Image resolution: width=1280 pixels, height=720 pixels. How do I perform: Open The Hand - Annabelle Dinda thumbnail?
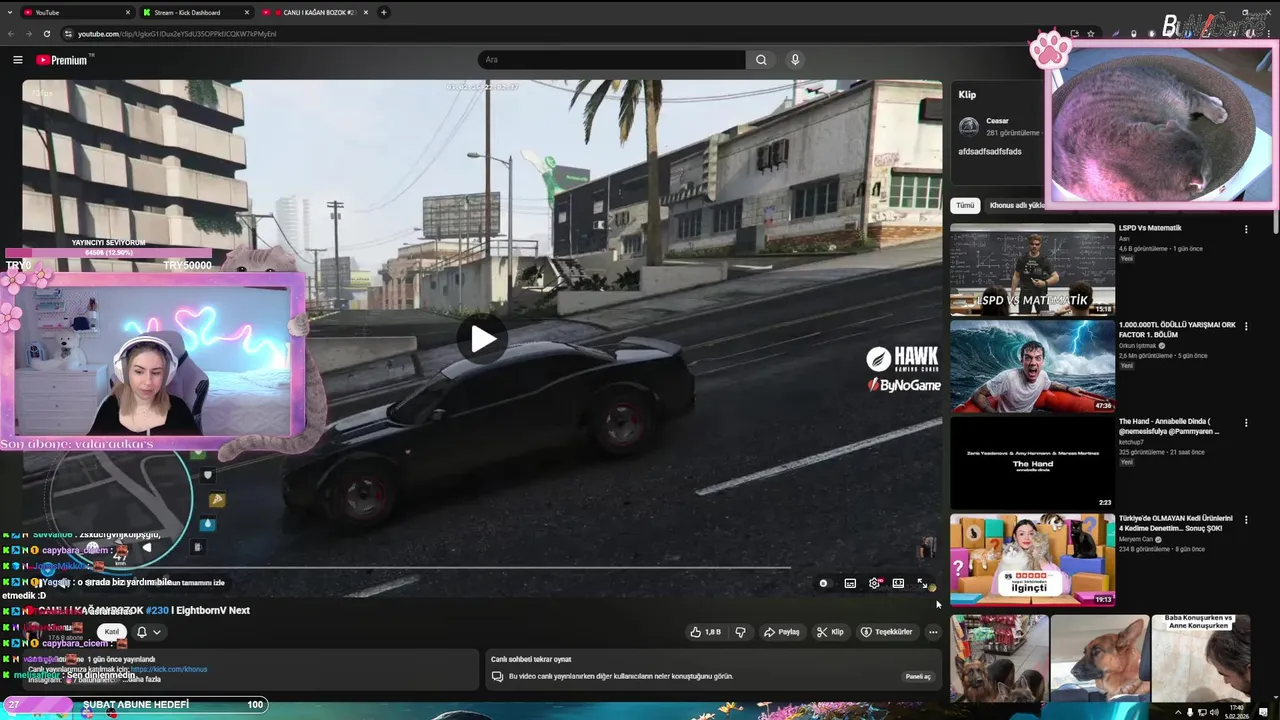coord(1032,463)
